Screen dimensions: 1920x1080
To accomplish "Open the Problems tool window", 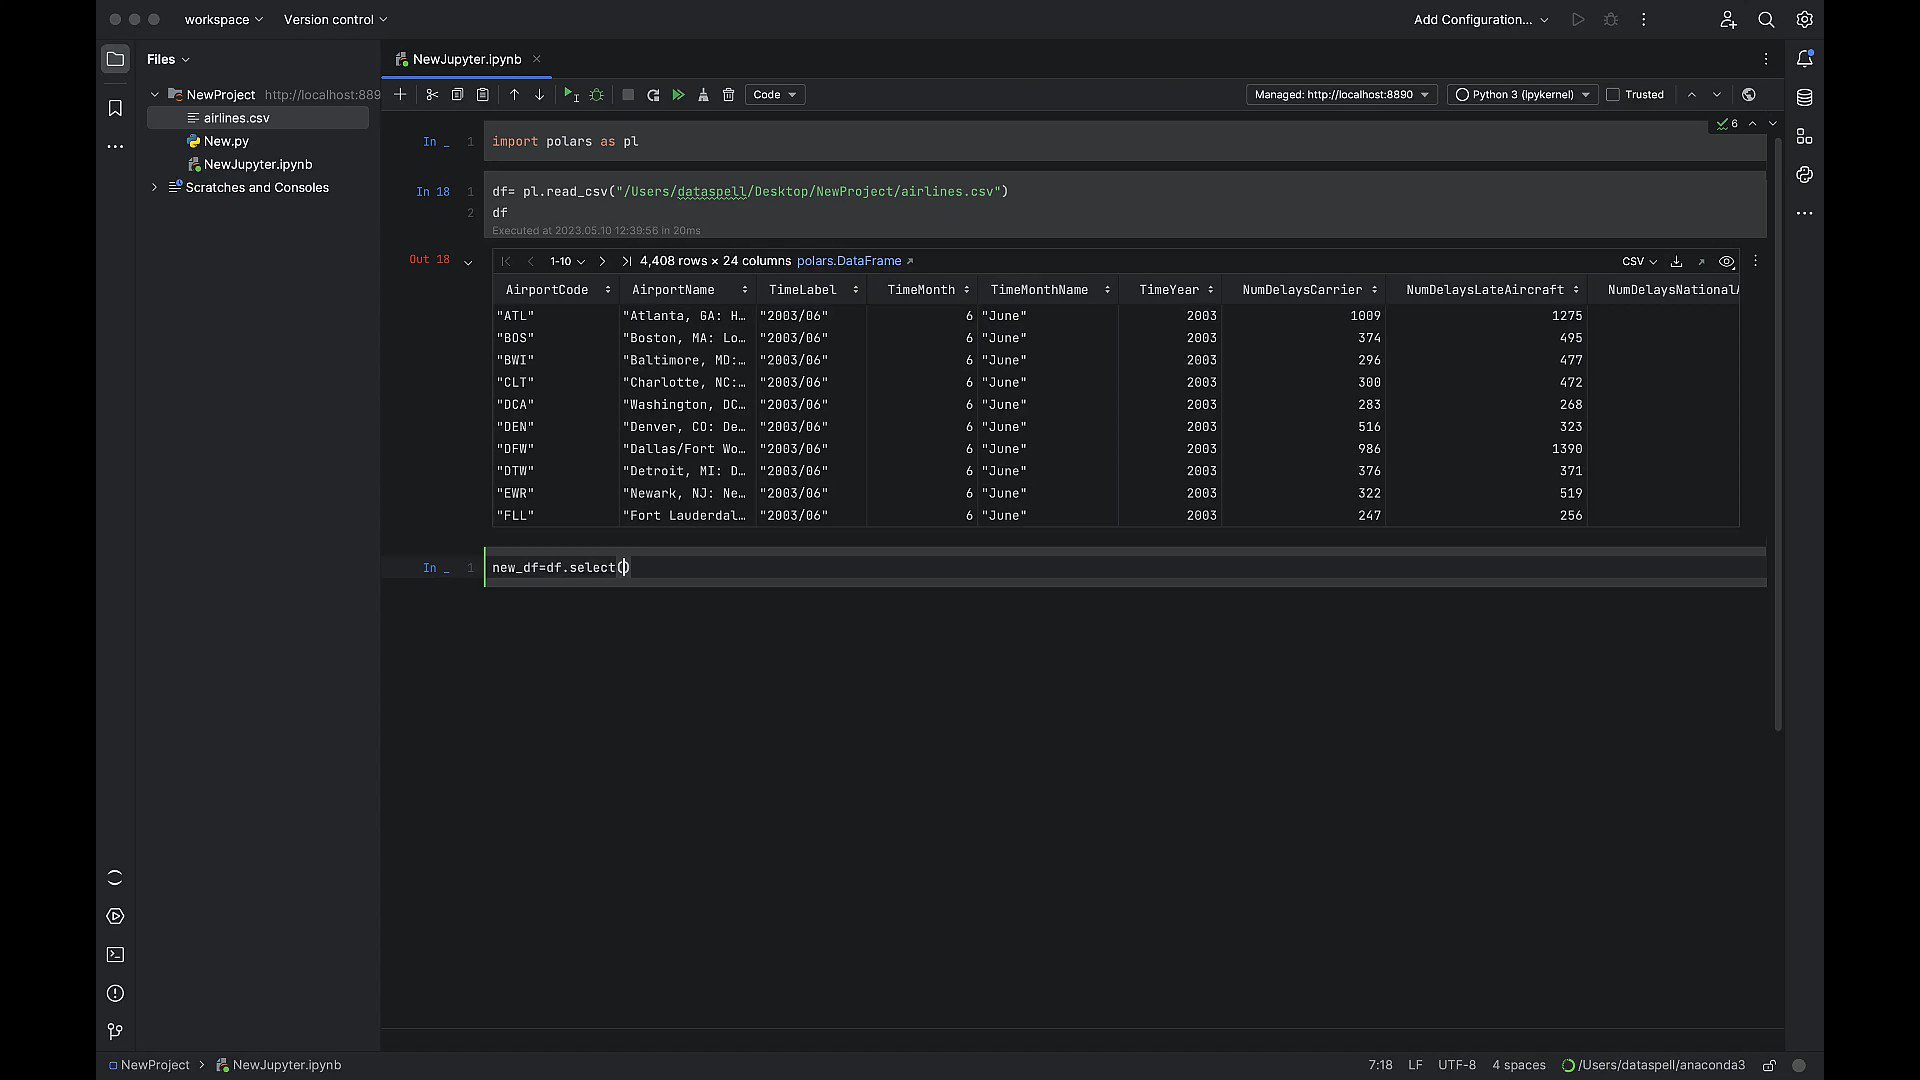I will click(x=115, y=994).
